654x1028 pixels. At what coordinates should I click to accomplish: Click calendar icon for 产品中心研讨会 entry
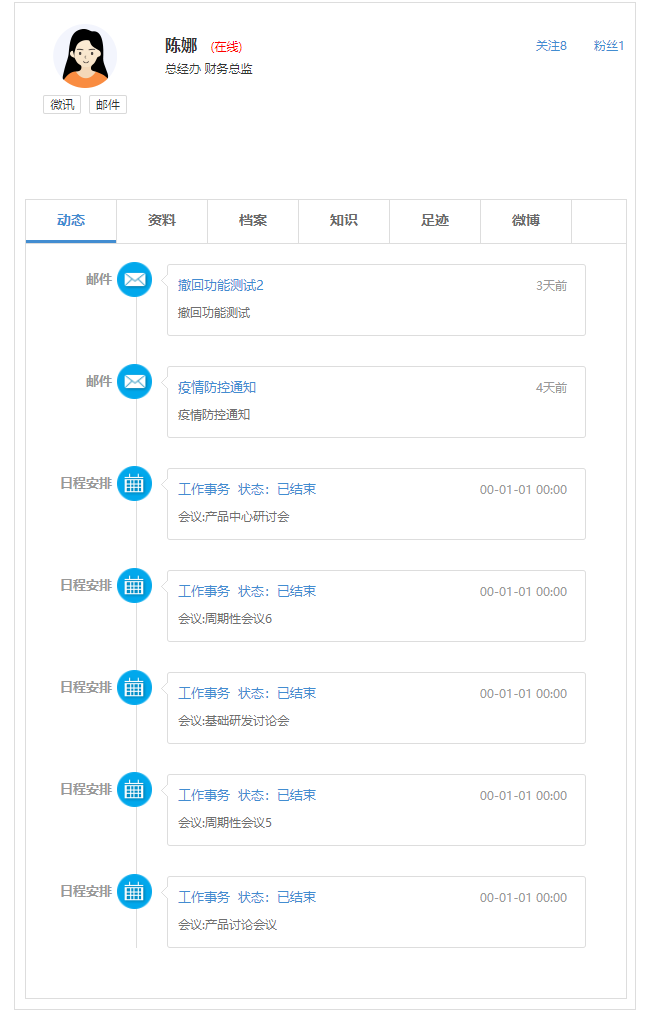pos(134,484)
